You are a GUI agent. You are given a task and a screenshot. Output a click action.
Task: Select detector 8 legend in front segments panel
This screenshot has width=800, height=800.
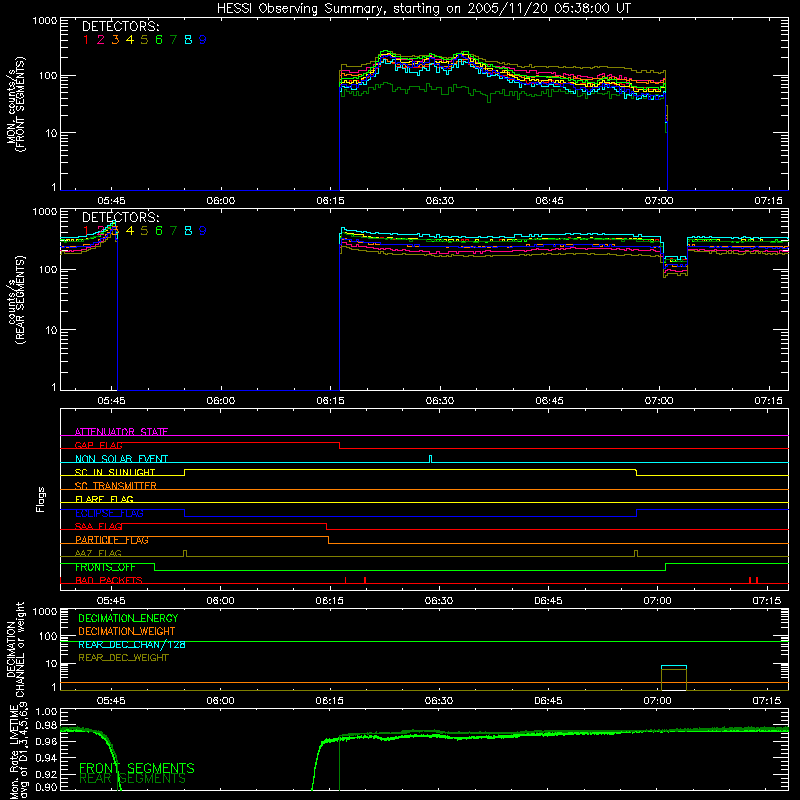pos(188,40)
